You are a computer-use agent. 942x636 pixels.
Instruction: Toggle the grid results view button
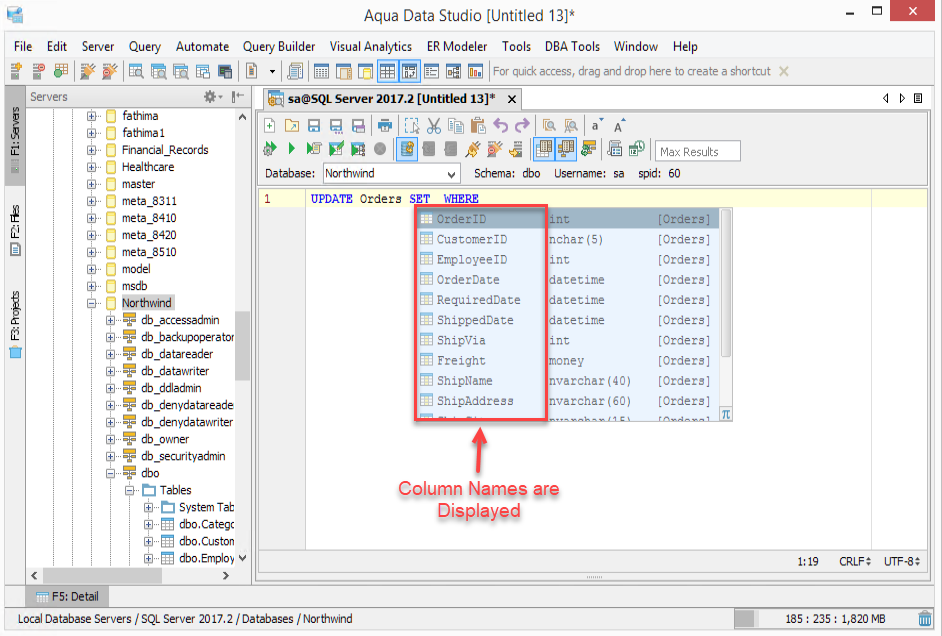click(543, 148)
